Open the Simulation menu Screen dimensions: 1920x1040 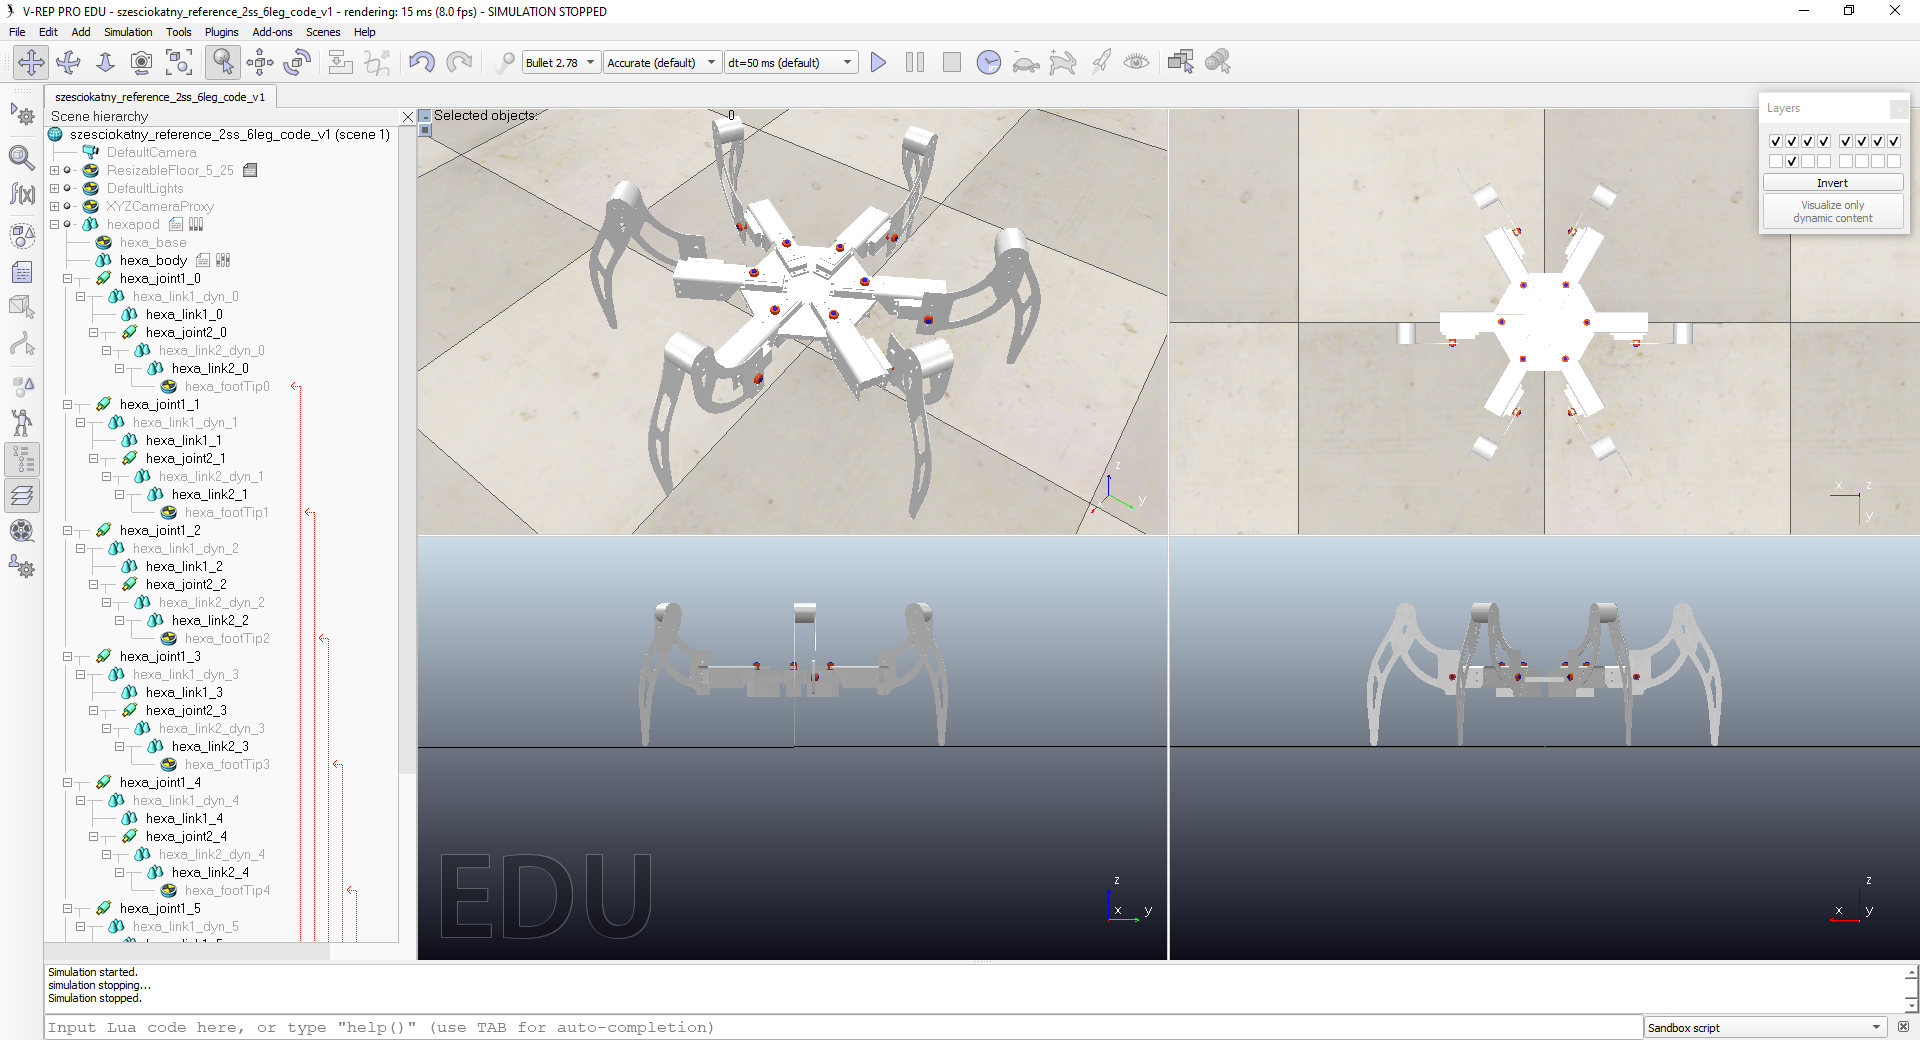128,32
